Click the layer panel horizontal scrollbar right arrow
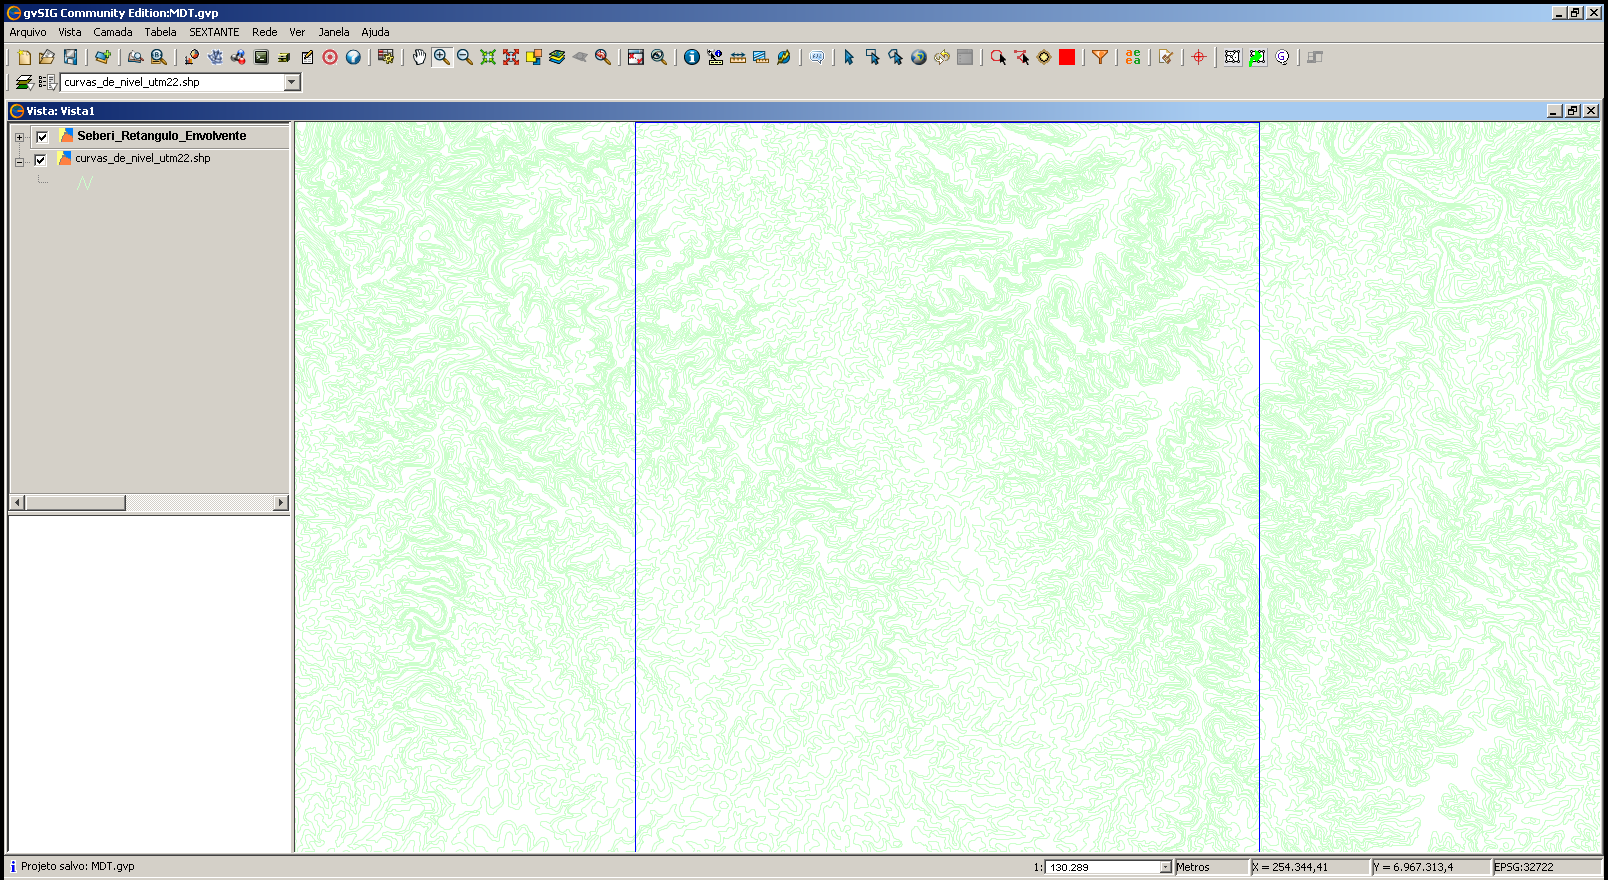Screen dimensions: 1608x880 281,503
